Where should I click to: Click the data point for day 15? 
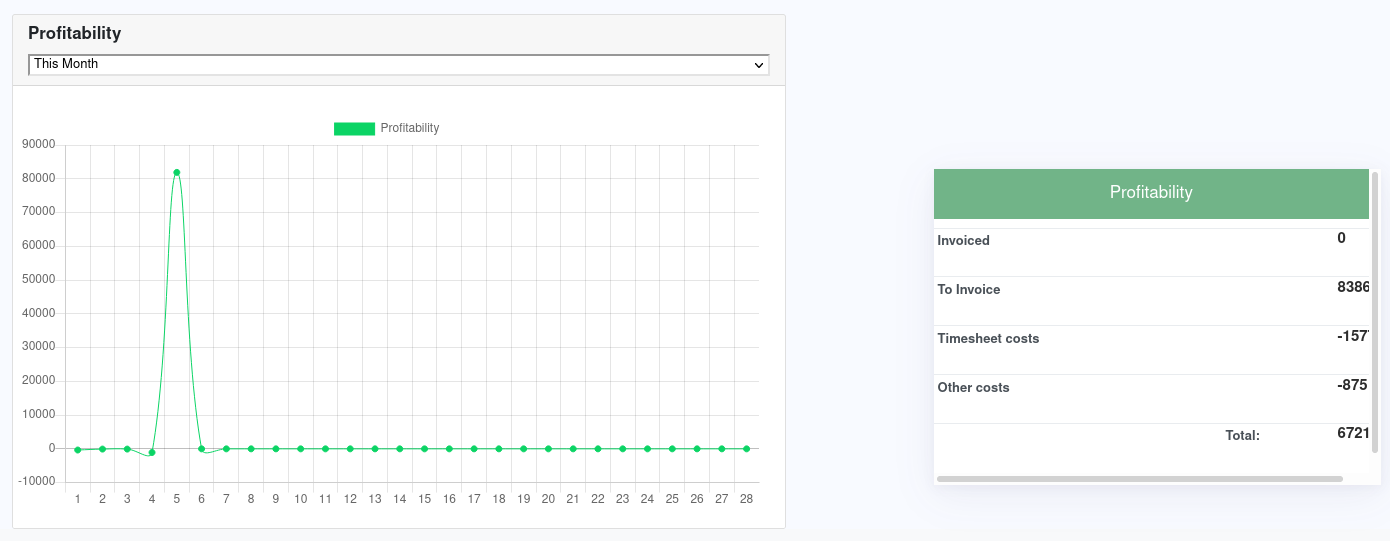424,449
